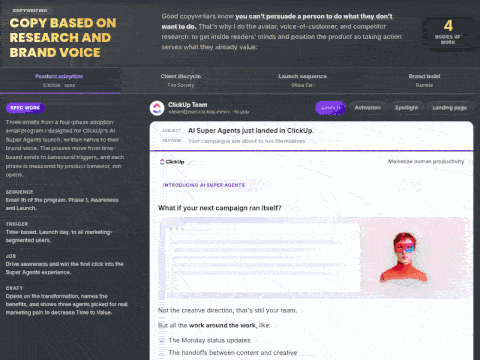Click the SPEC WORK badge
The image size is (480, 360).
click(x=25, y=108)
